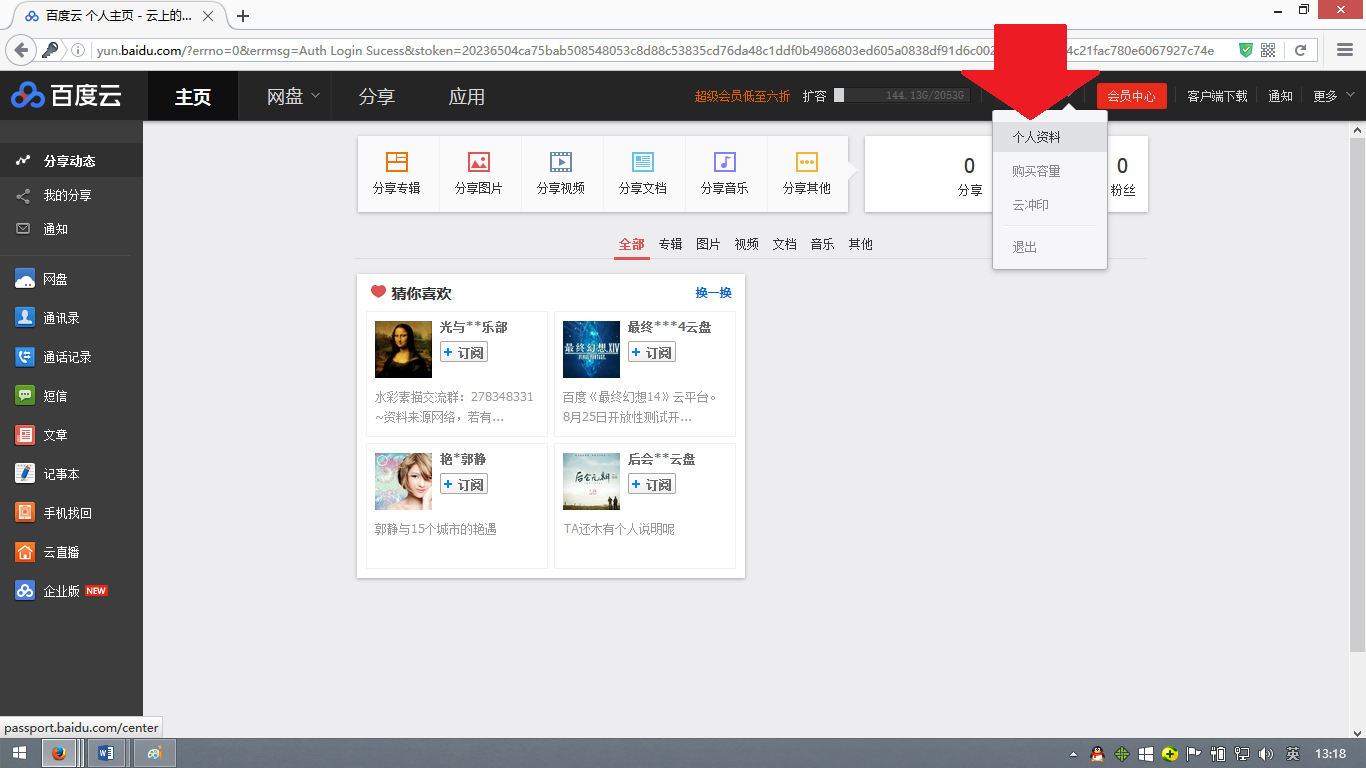Click 换一换 to refresh recommendations
Image resolution: width=1366 pixels, height=768 pixels.
[x=714, y=293]
